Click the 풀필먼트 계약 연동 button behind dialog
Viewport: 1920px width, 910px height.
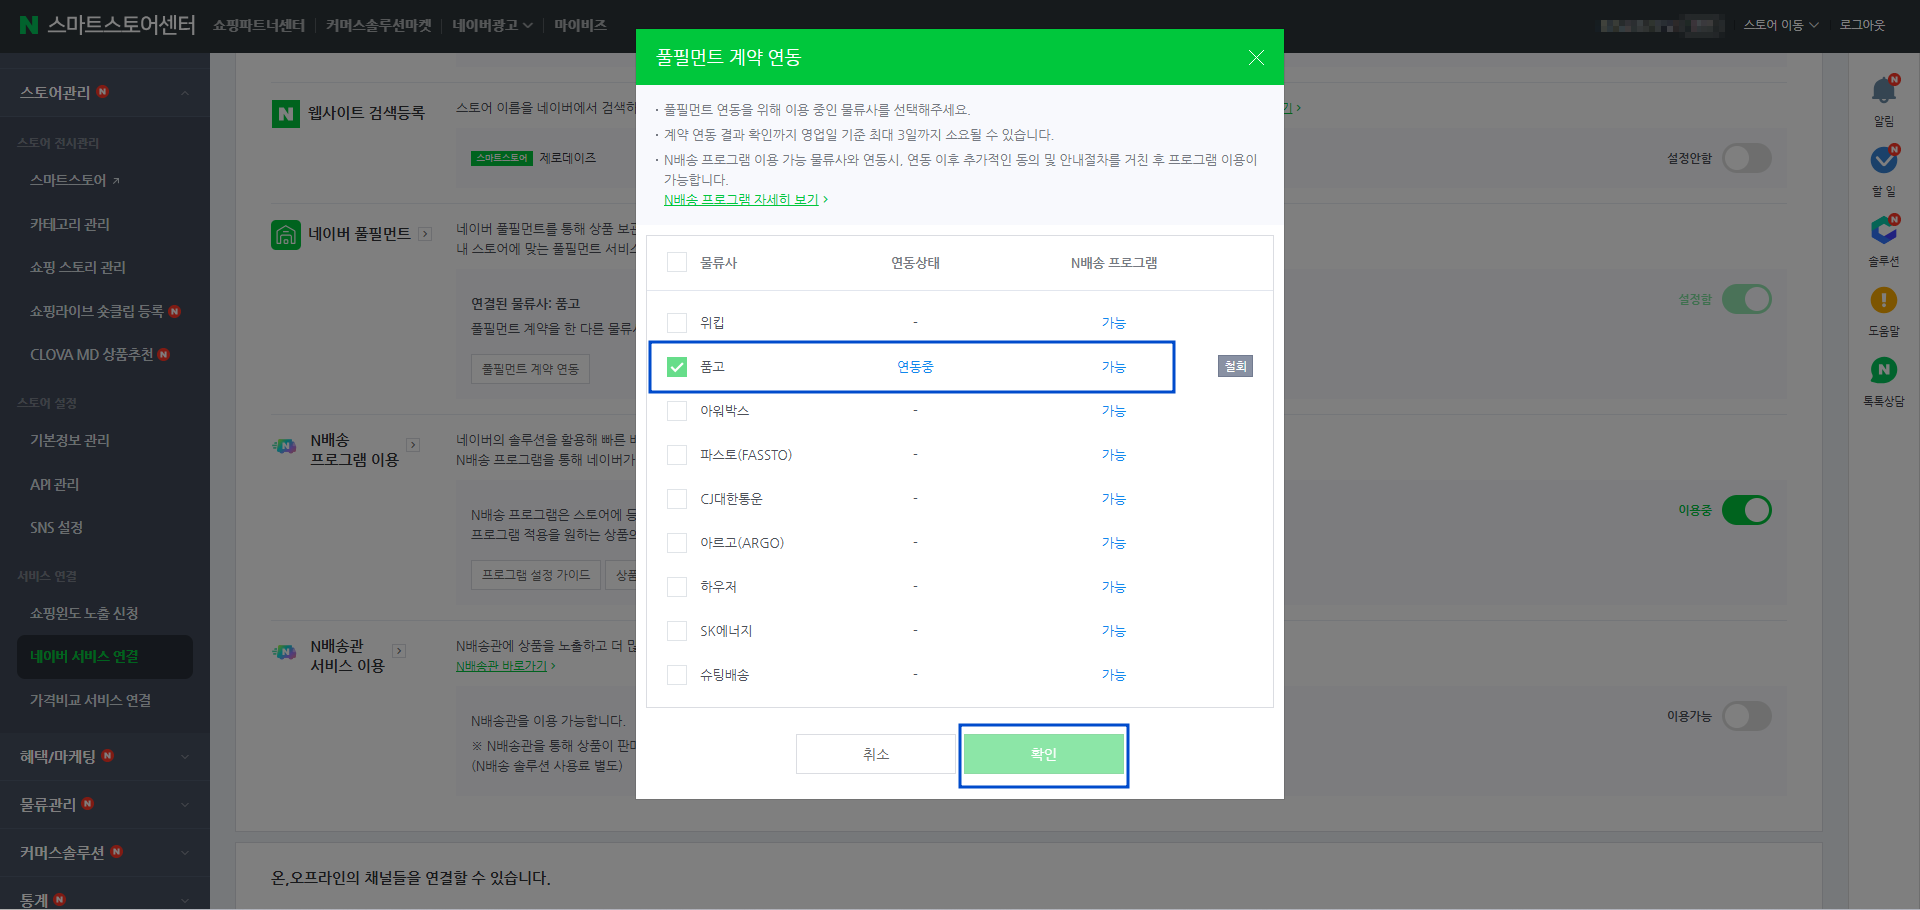coord(530,369)
